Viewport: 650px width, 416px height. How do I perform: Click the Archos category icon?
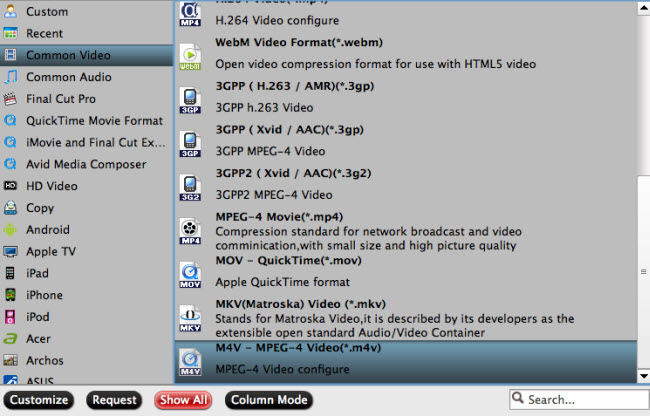pos(10,360)
